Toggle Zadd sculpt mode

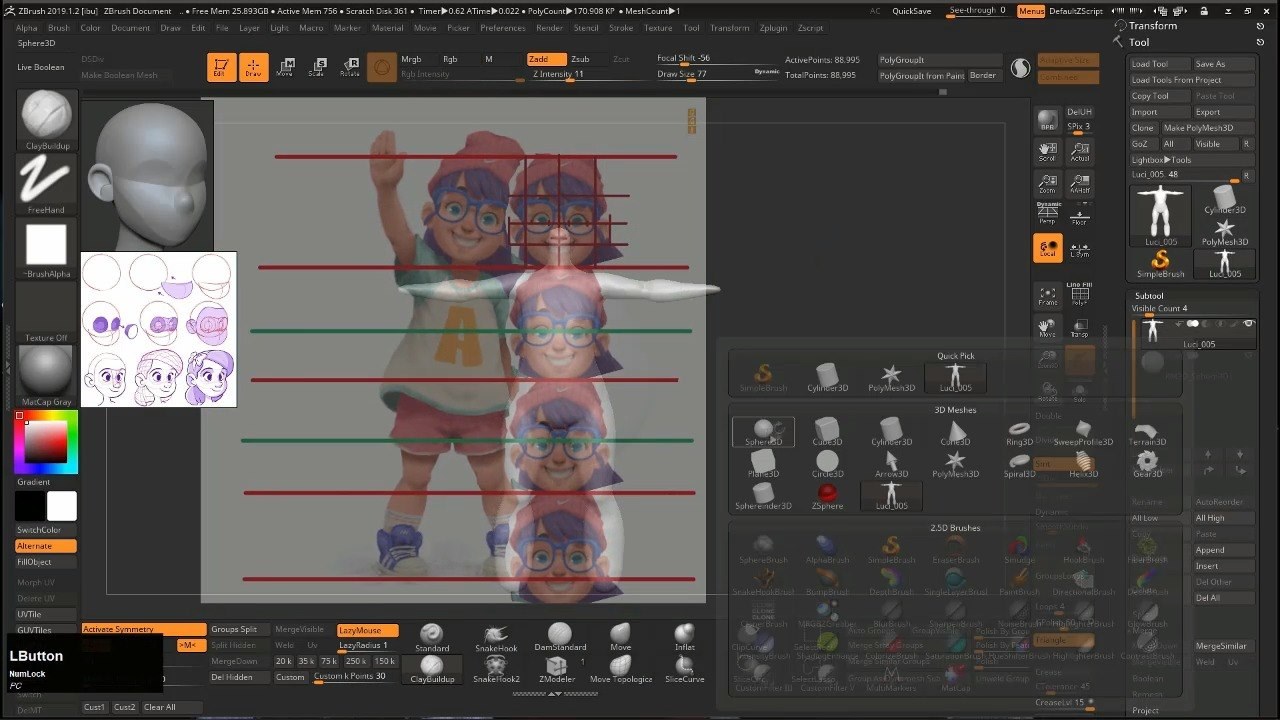tap(547, 59)
